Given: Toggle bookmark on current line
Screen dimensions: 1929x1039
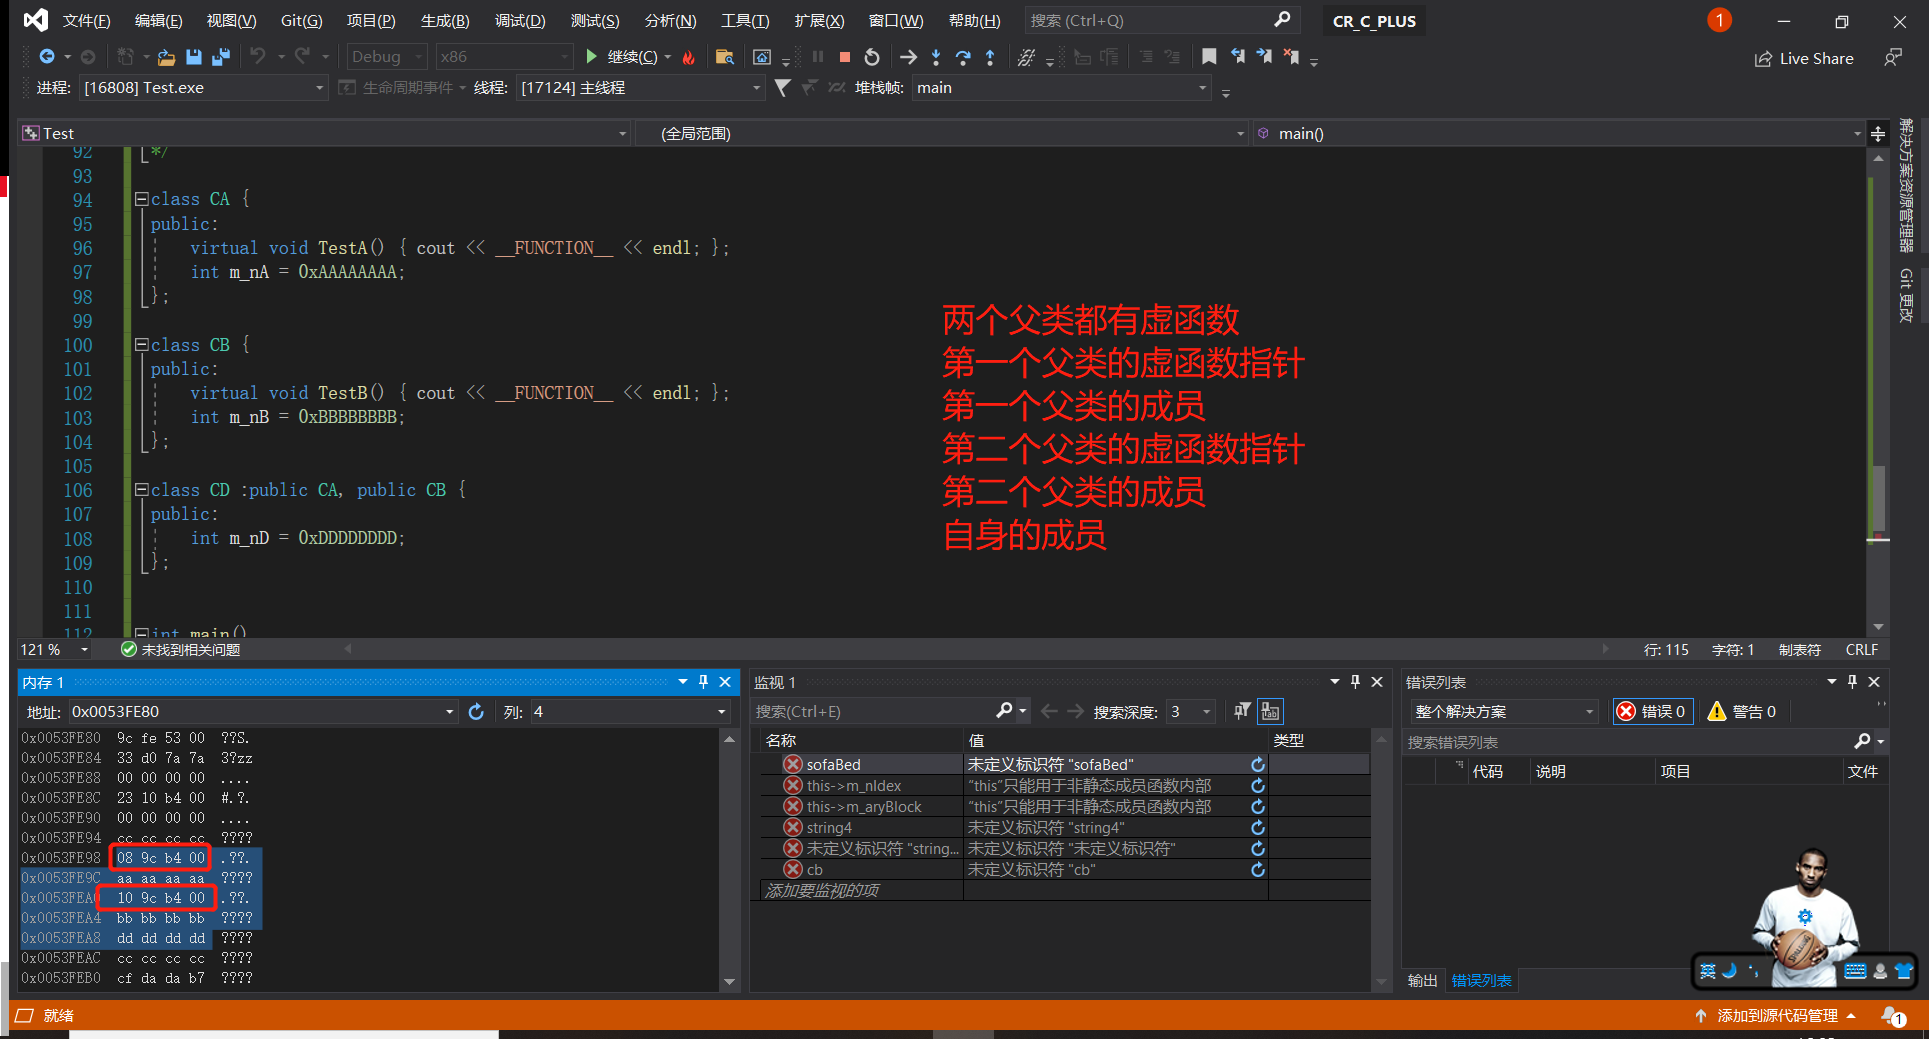Looking at the screenshot, I should point(1209,57).
